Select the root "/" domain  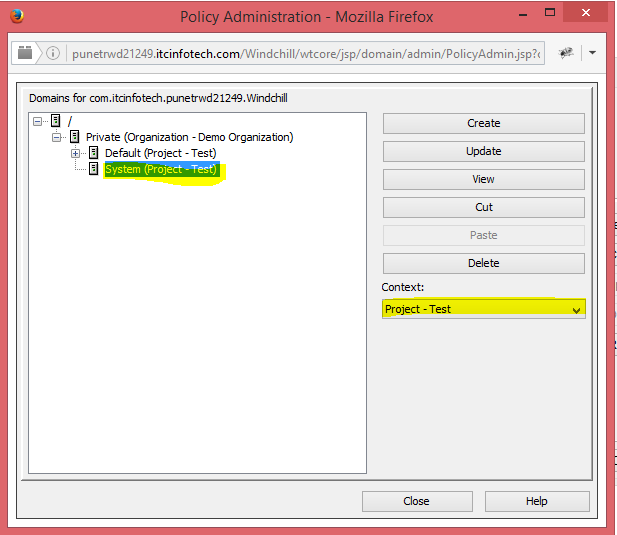pyautogui.click(x=70, y=121)
